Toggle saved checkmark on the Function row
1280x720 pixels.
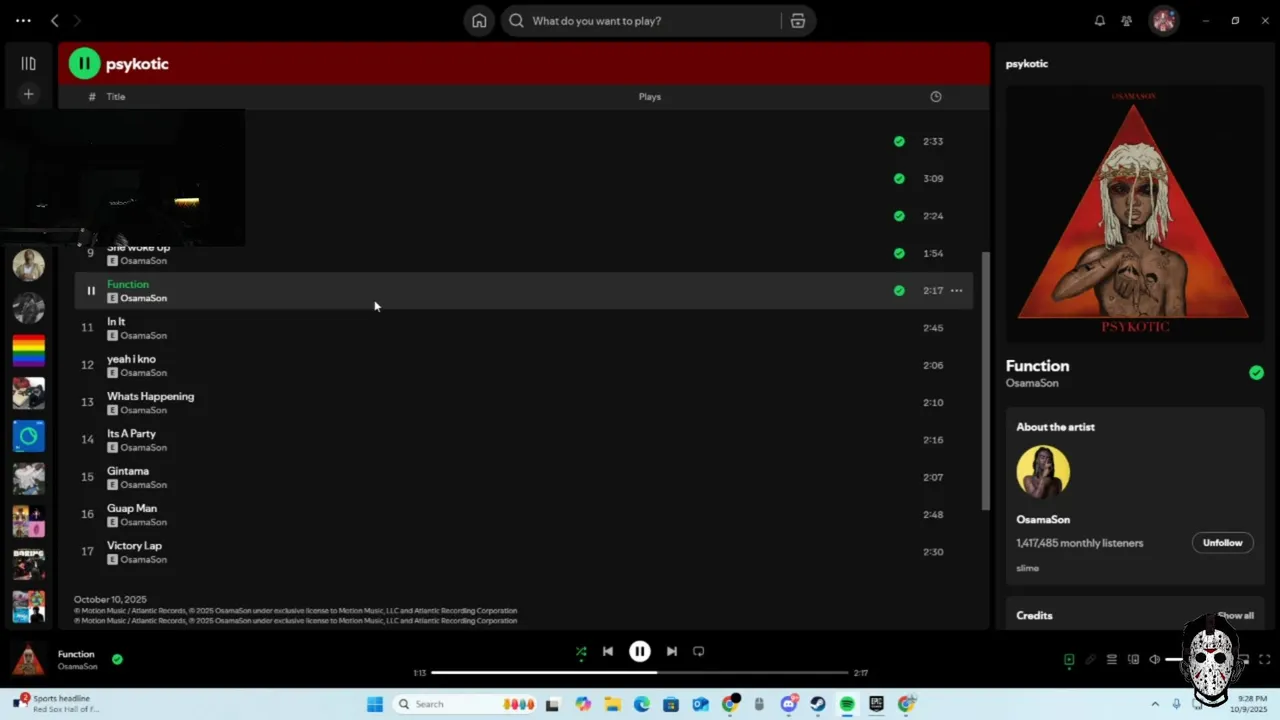tap(899, 291)
